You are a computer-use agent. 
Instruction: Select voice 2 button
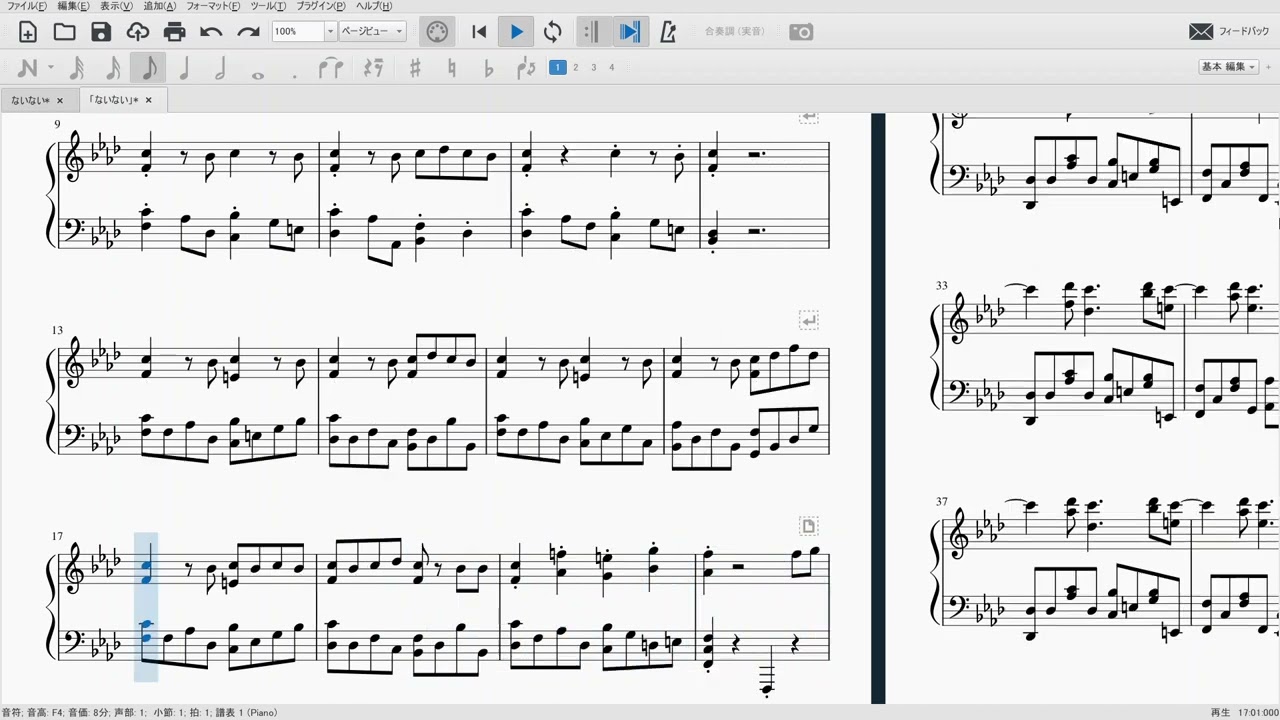tap(576, 68)
